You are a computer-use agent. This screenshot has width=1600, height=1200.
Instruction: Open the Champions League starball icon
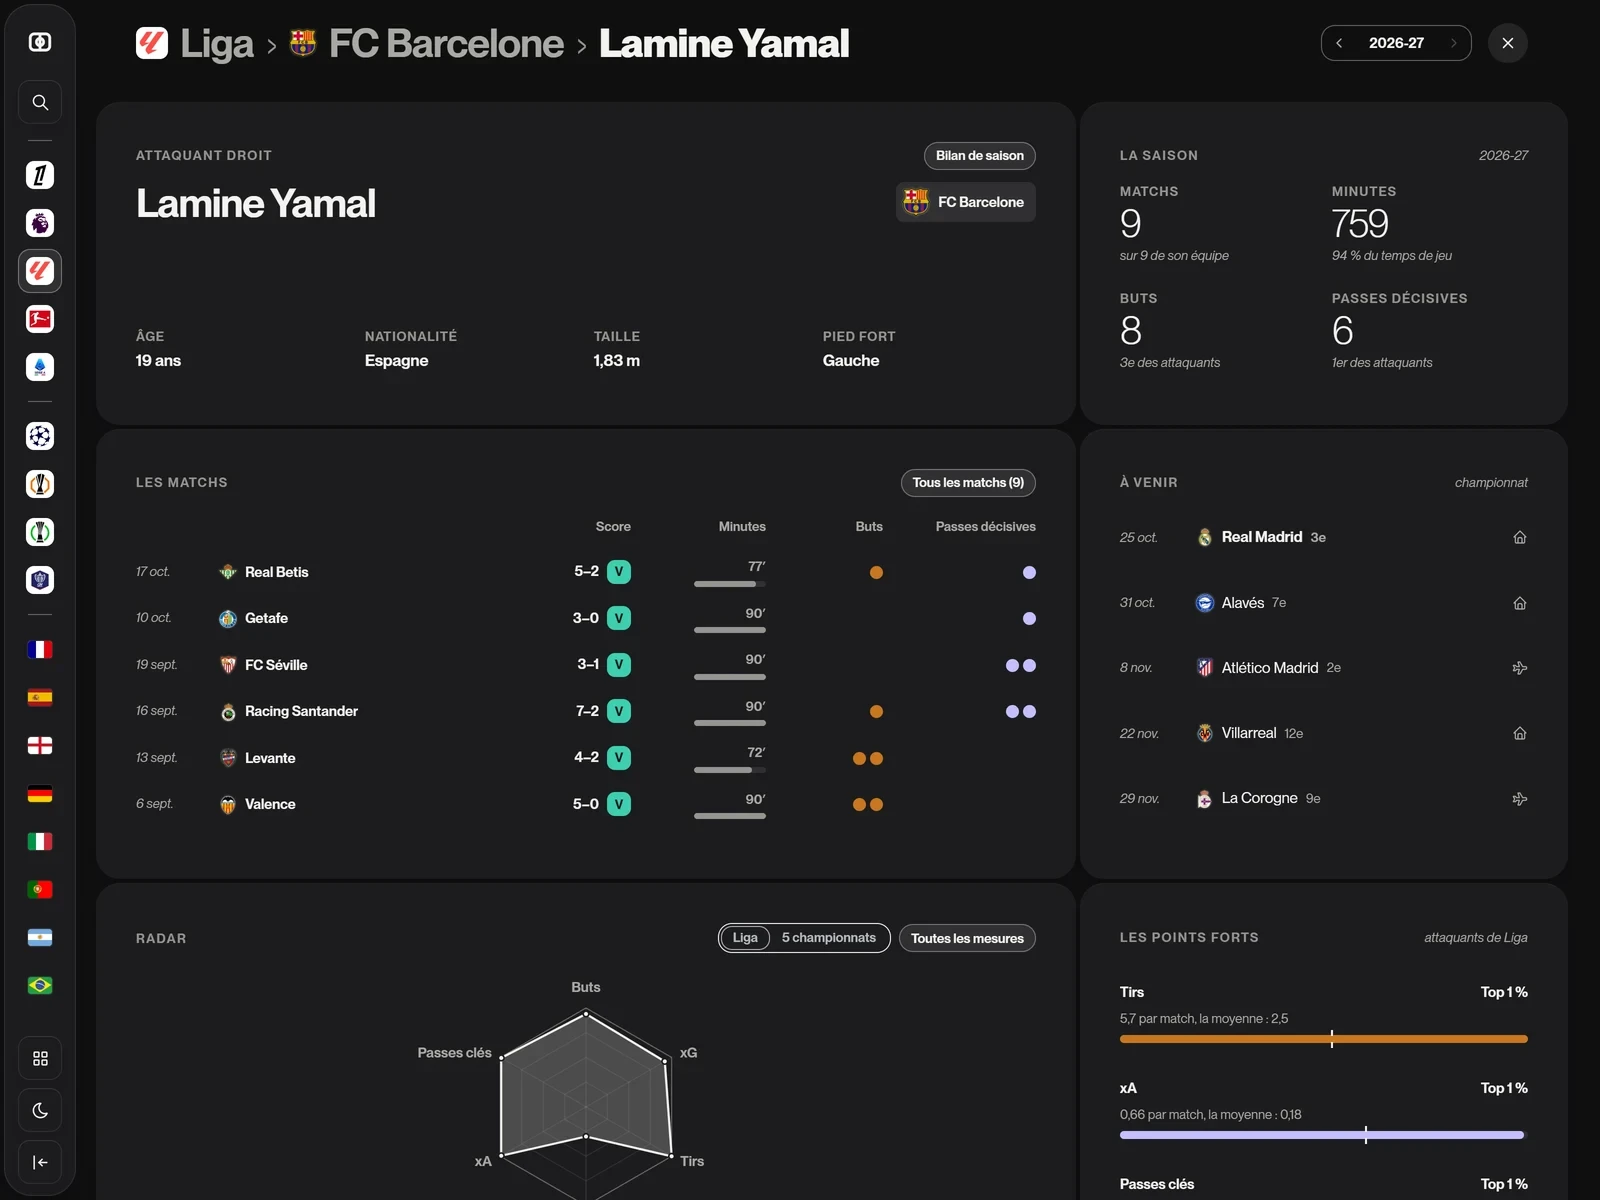[40, 436]
